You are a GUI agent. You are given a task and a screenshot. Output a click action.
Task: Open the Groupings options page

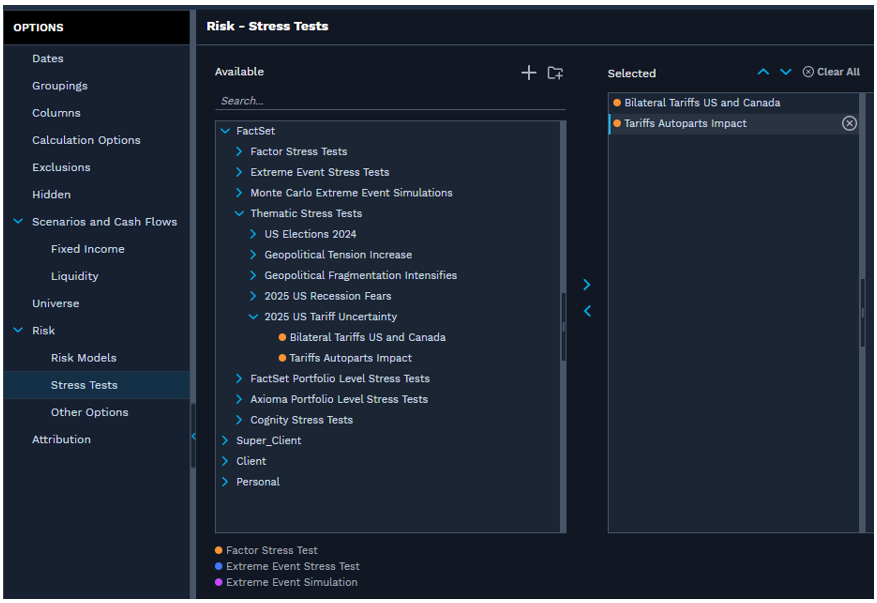click(60, 86)
